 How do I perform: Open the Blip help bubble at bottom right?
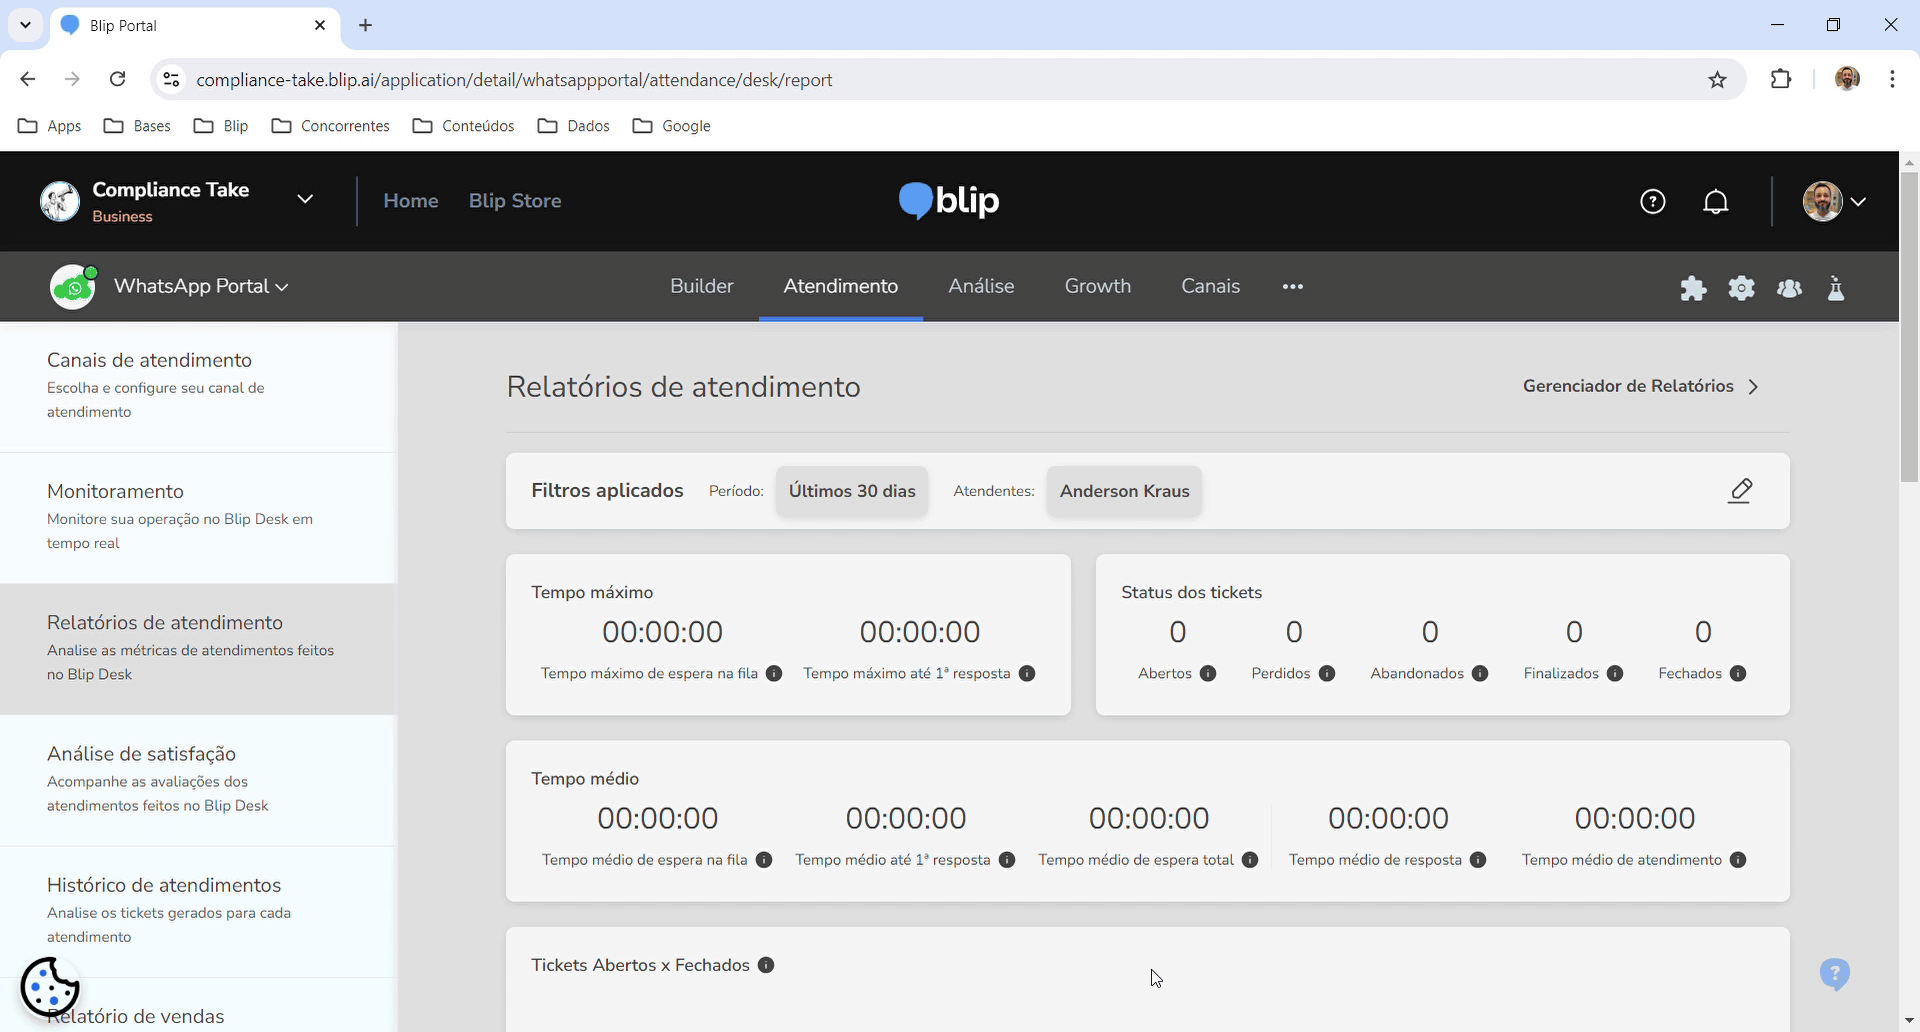[x=1835, y=974]
